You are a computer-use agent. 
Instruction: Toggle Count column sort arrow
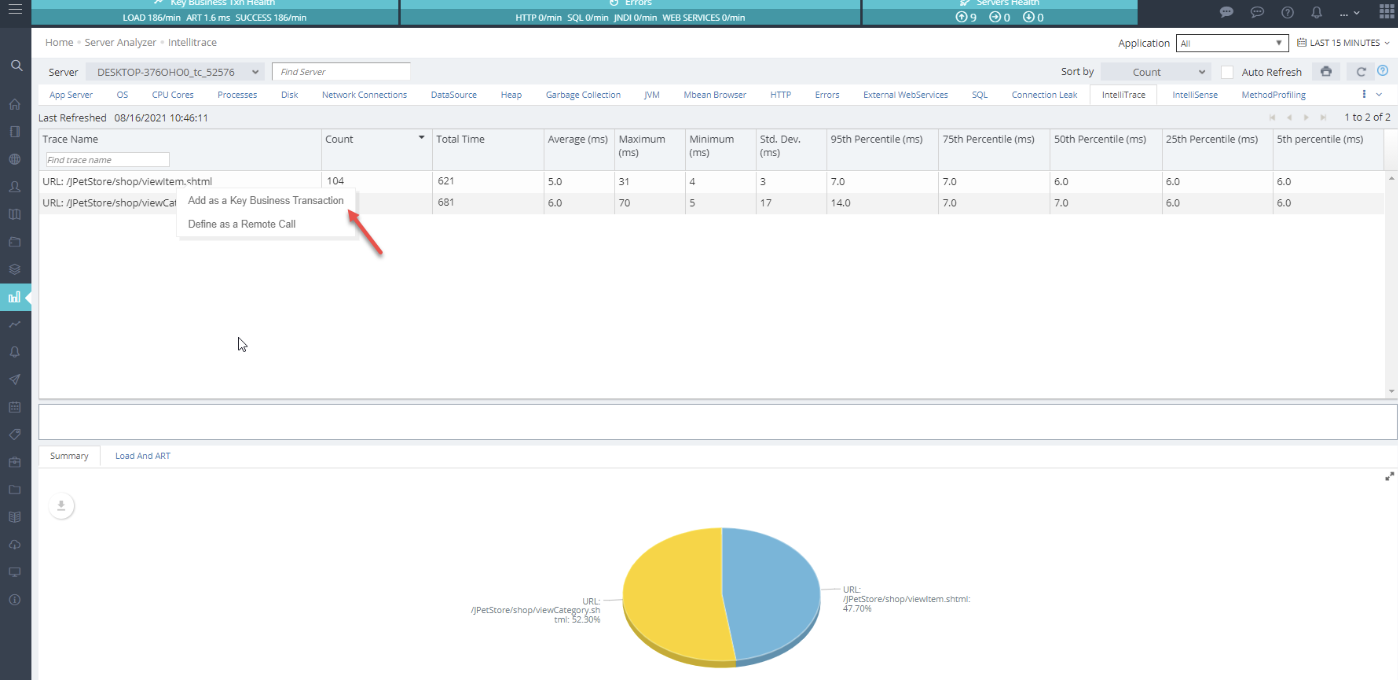click(421, 139)
